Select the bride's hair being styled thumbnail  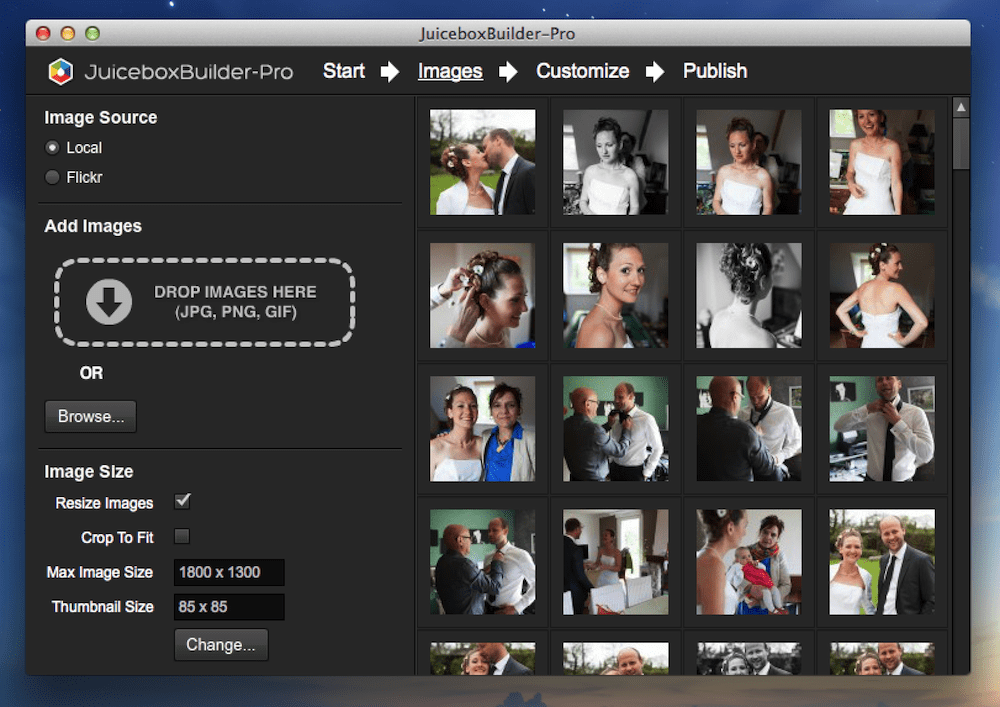483,295
